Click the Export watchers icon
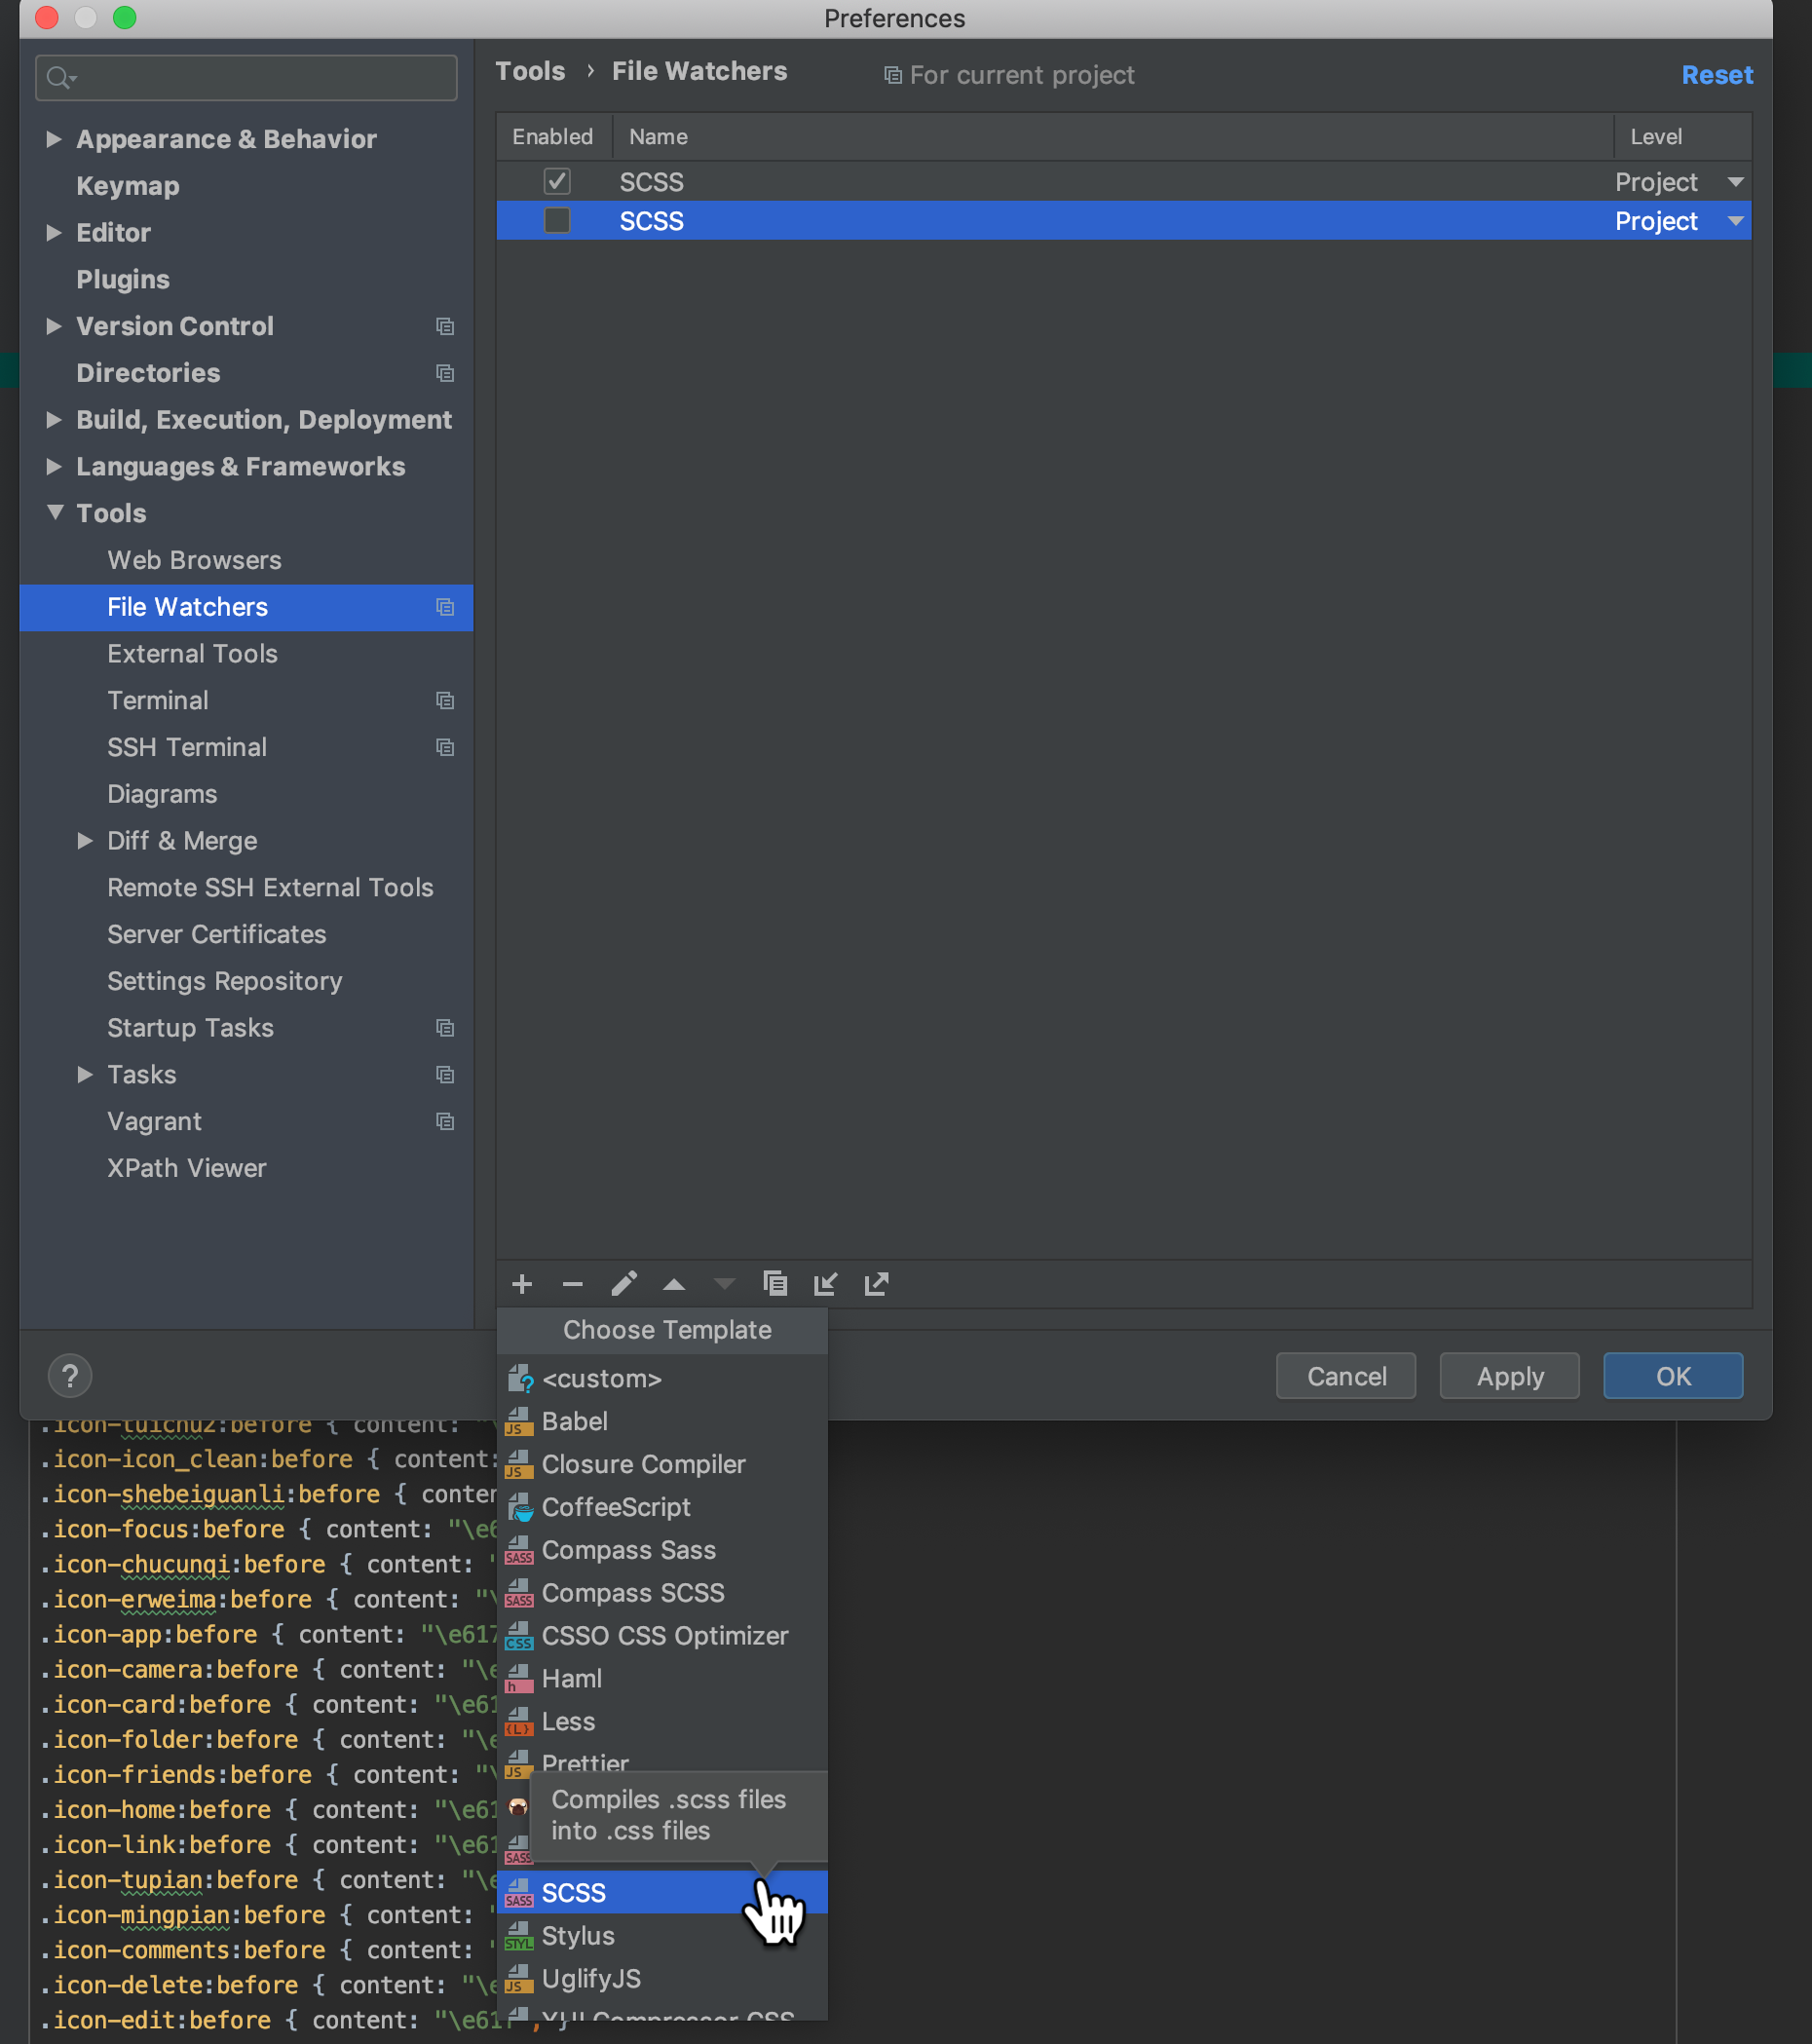Viewport: 1812px width, 2044px height. pyautogui.click(x=876, y=1284)
